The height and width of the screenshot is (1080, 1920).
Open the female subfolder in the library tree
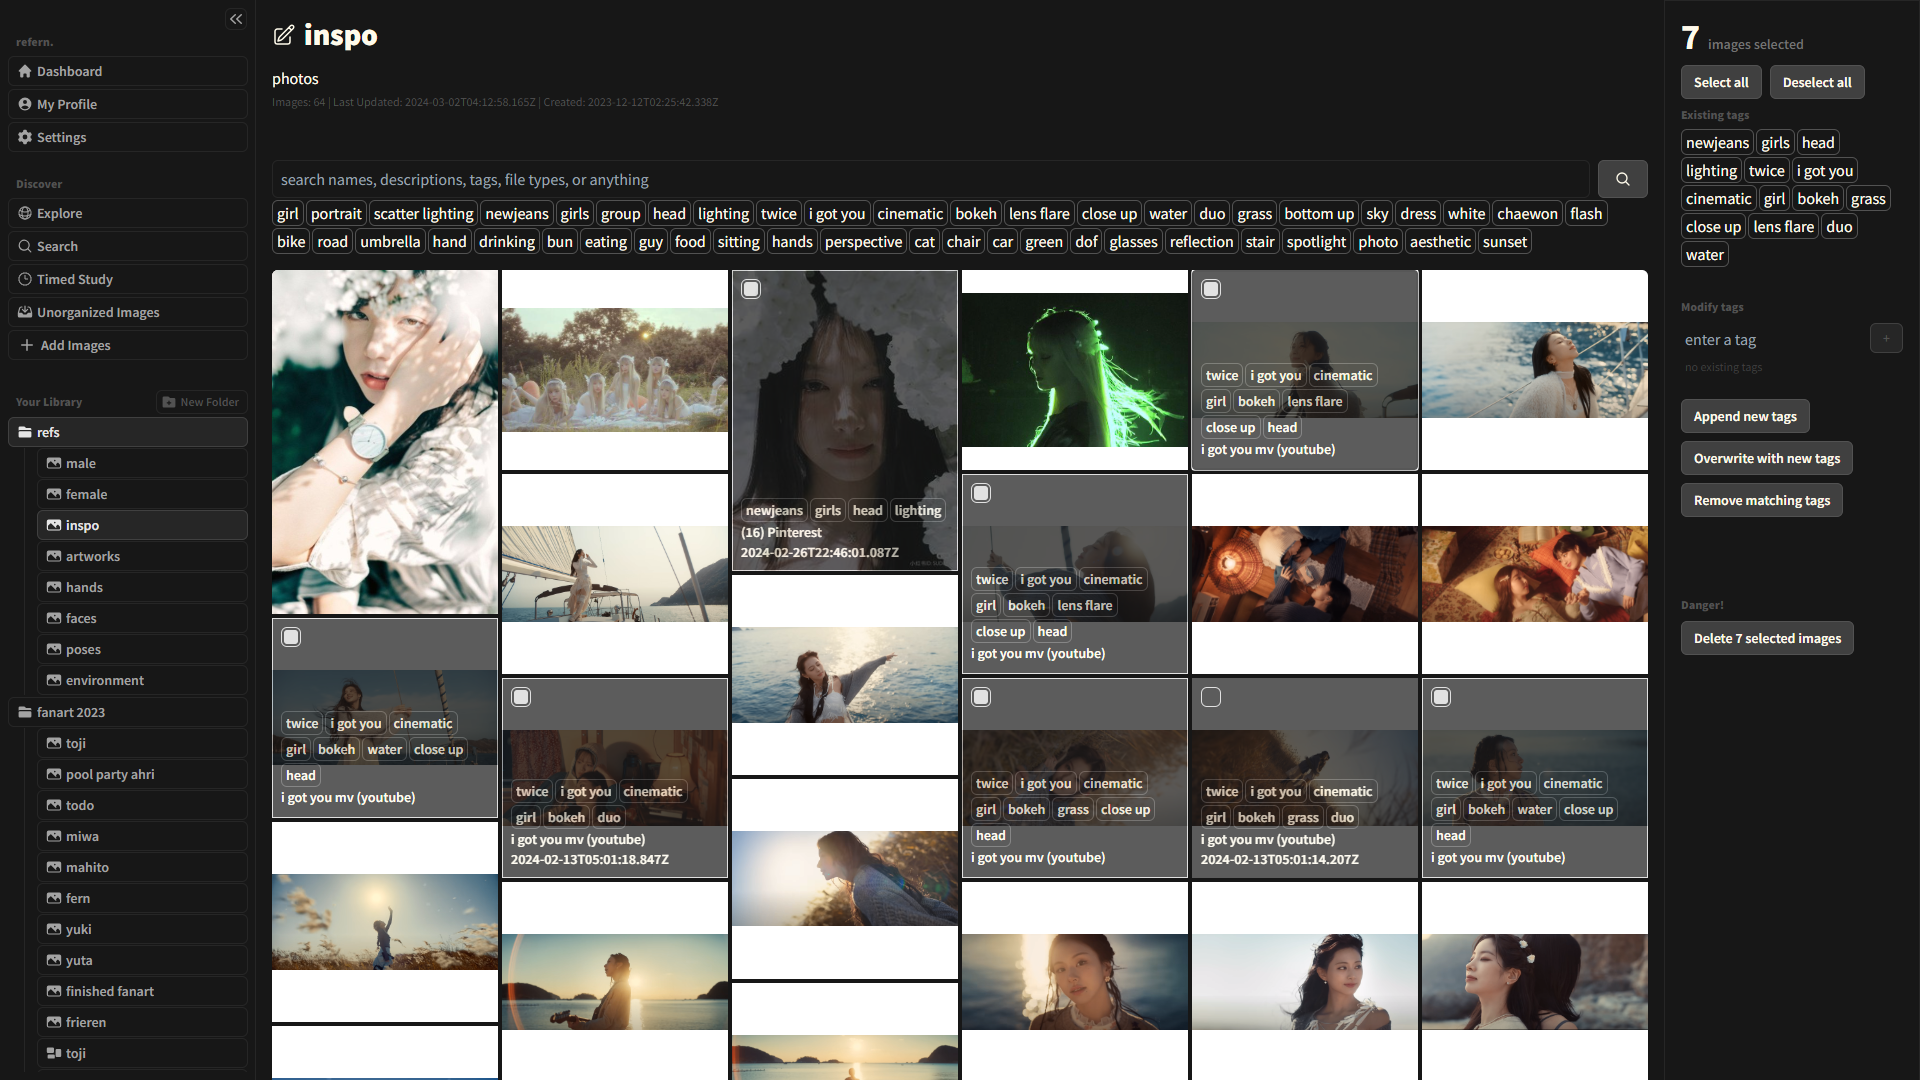coord(86,493)
